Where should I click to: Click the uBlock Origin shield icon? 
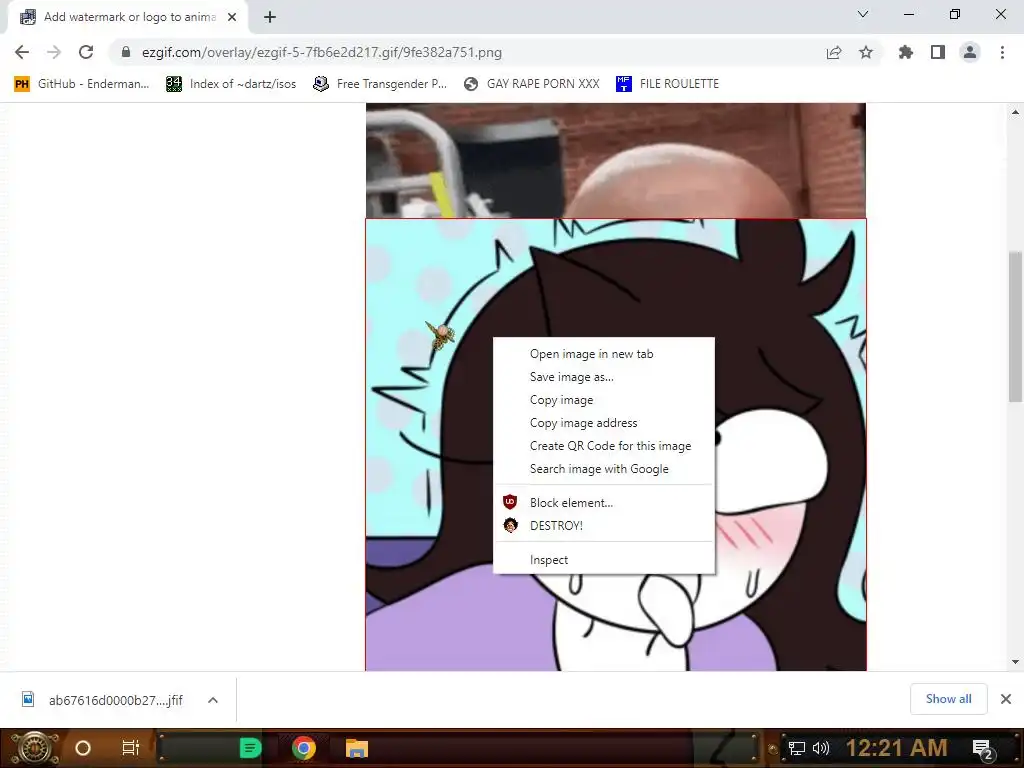pos(510,502)
